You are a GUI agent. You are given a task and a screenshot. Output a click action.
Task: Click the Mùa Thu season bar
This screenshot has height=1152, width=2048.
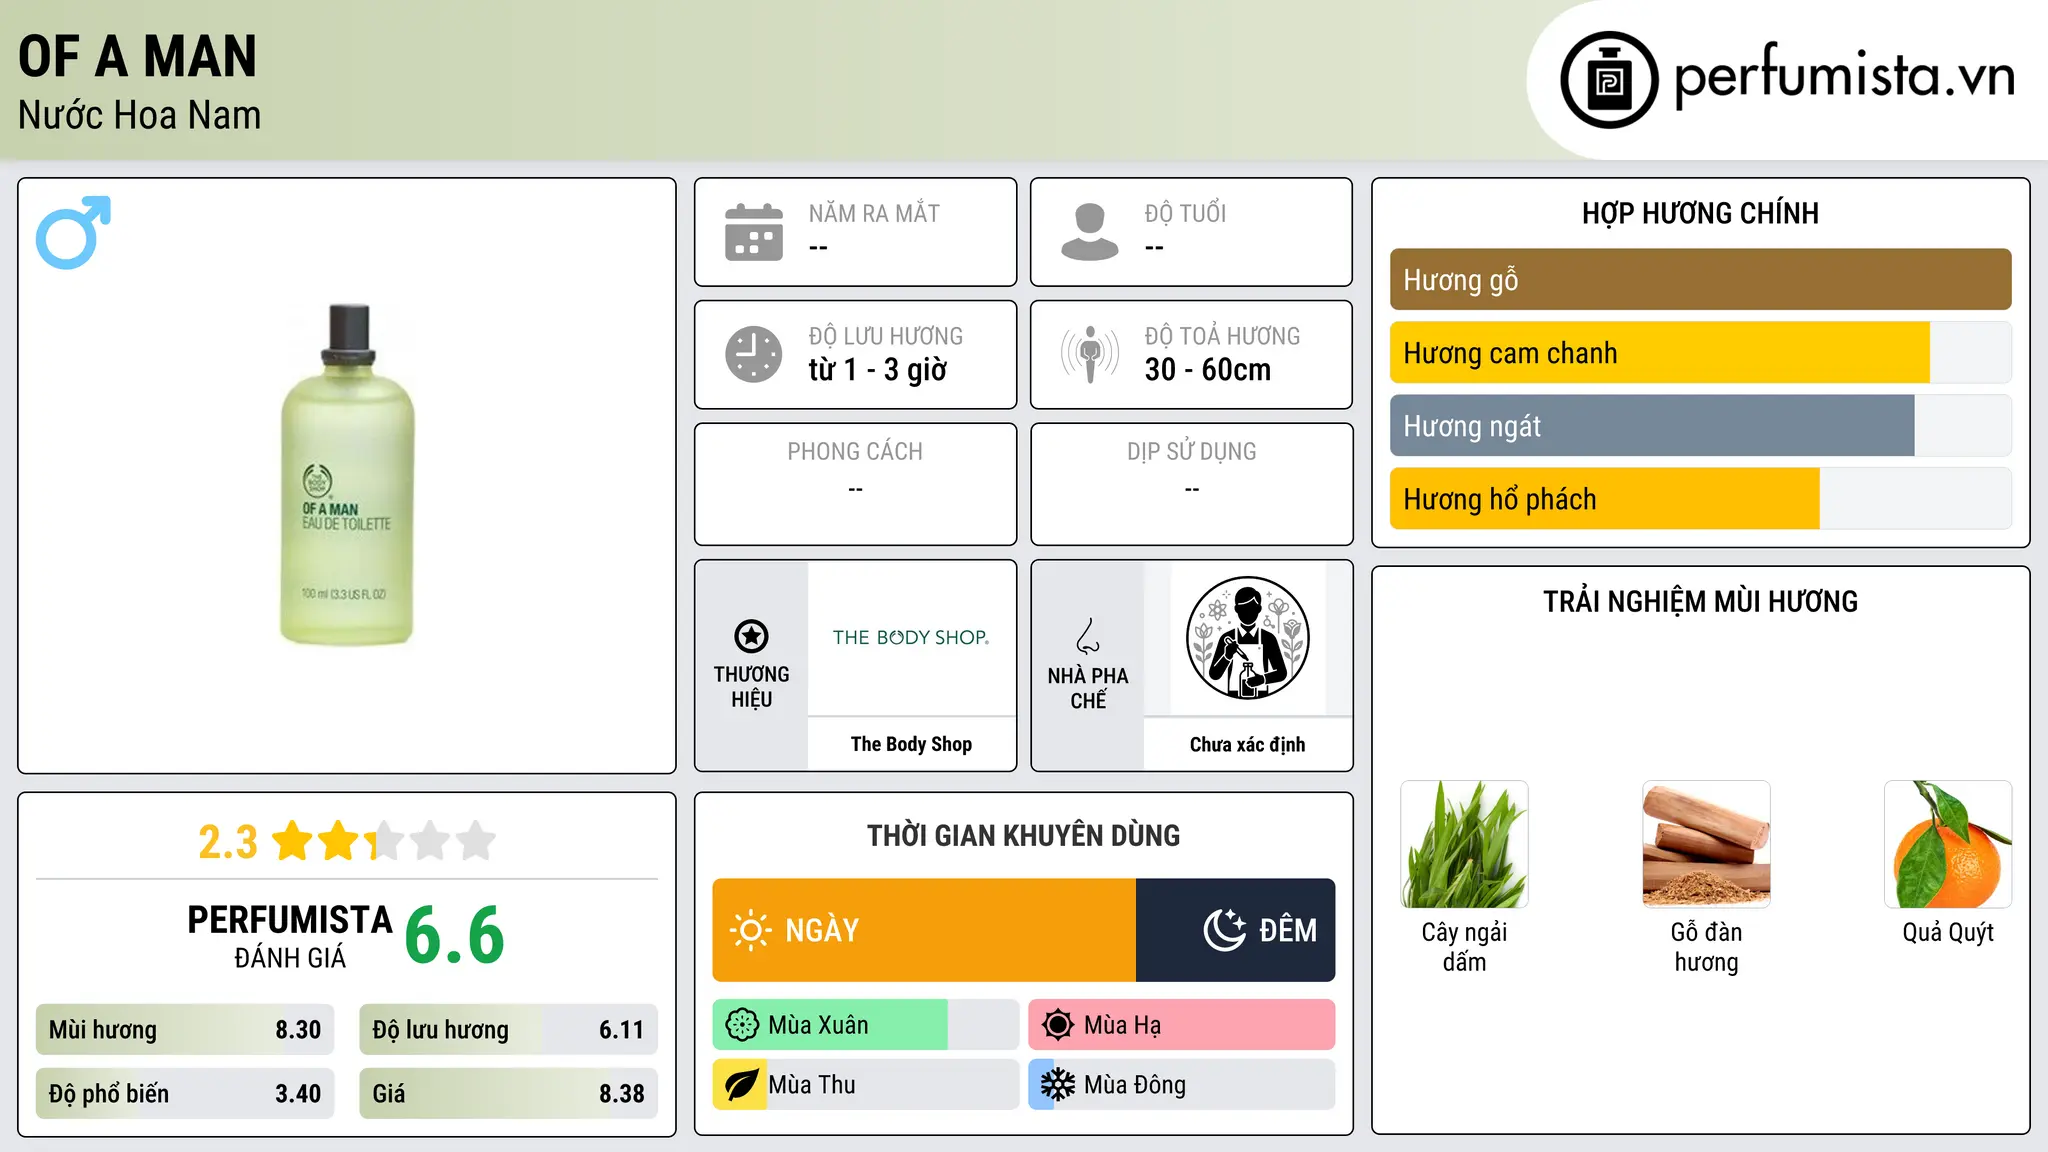[866, 1085]
